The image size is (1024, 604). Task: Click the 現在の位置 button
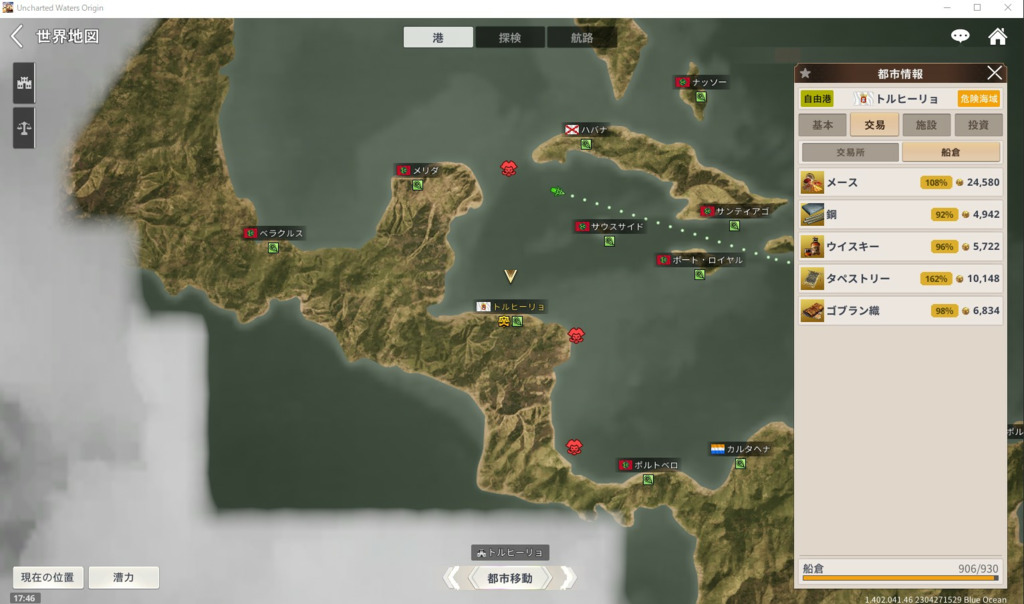tap(48, 577)
